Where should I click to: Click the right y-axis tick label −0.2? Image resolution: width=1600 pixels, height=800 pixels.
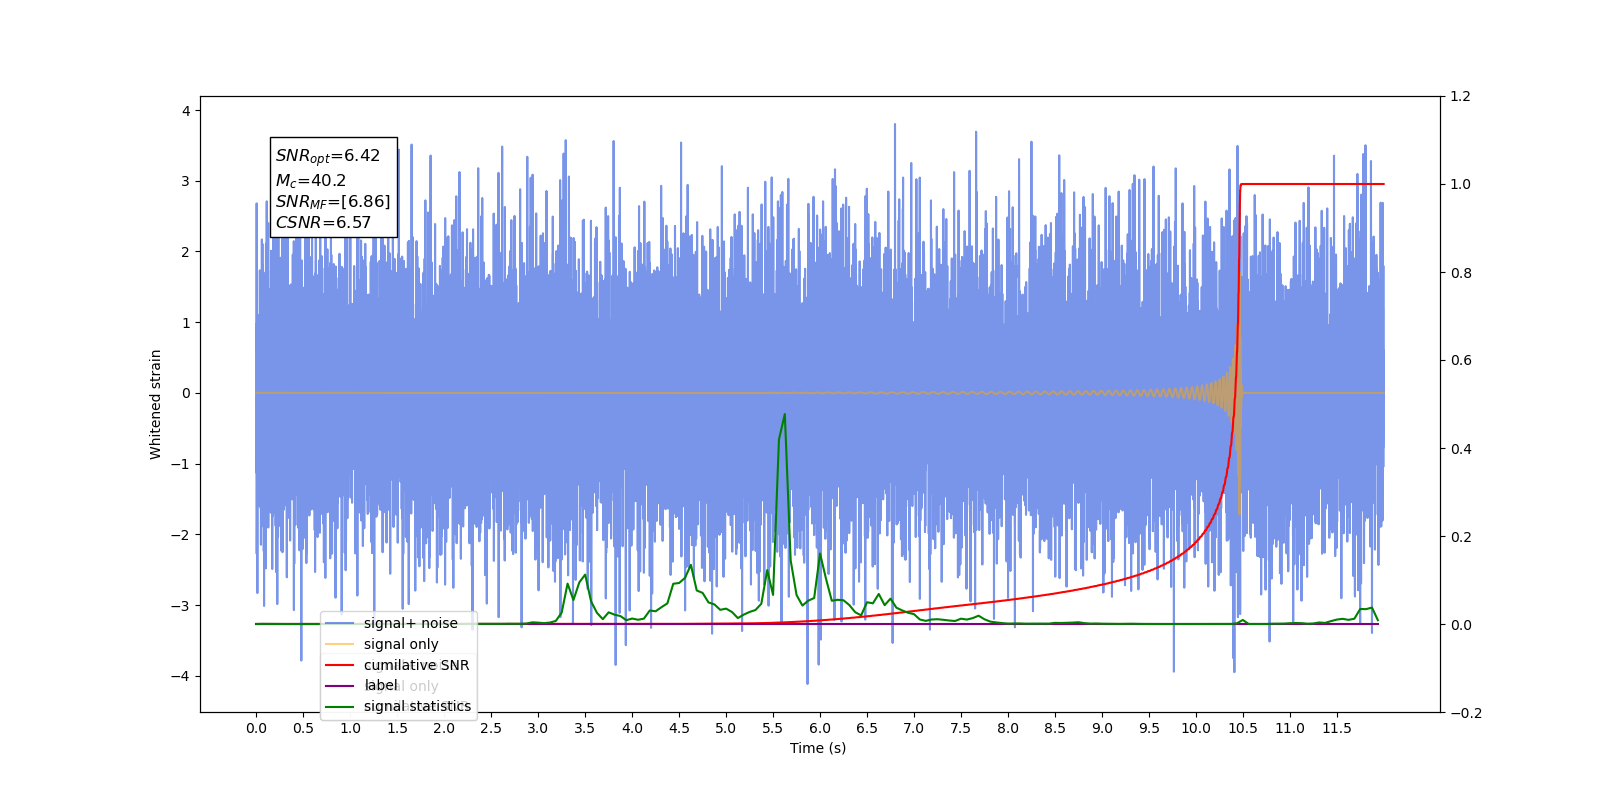(1466, 713)
